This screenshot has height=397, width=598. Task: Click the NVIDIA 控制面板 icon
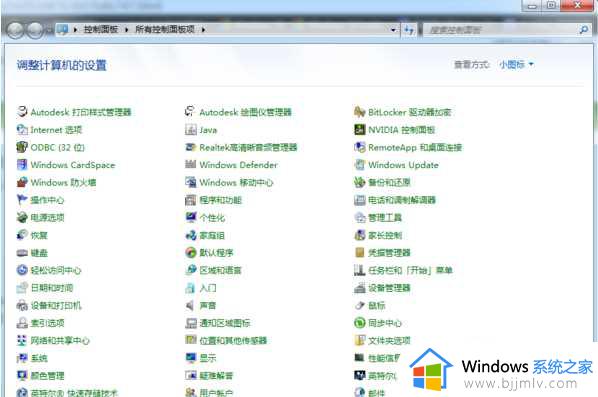coord(359,130)
